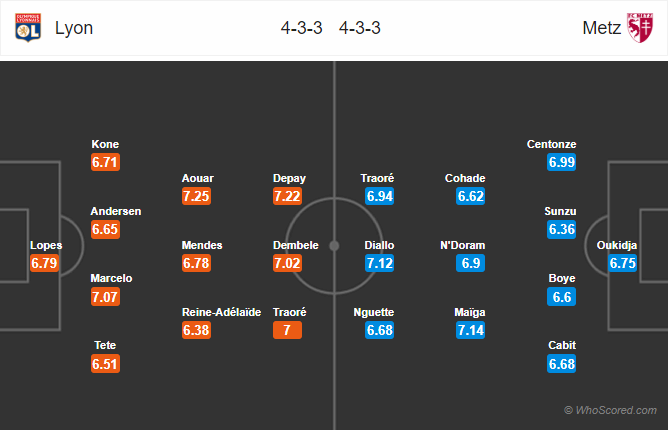Click Diallo's 7.12 rating badge
This screenshot has width=668, height=430.
click(379, 263)
